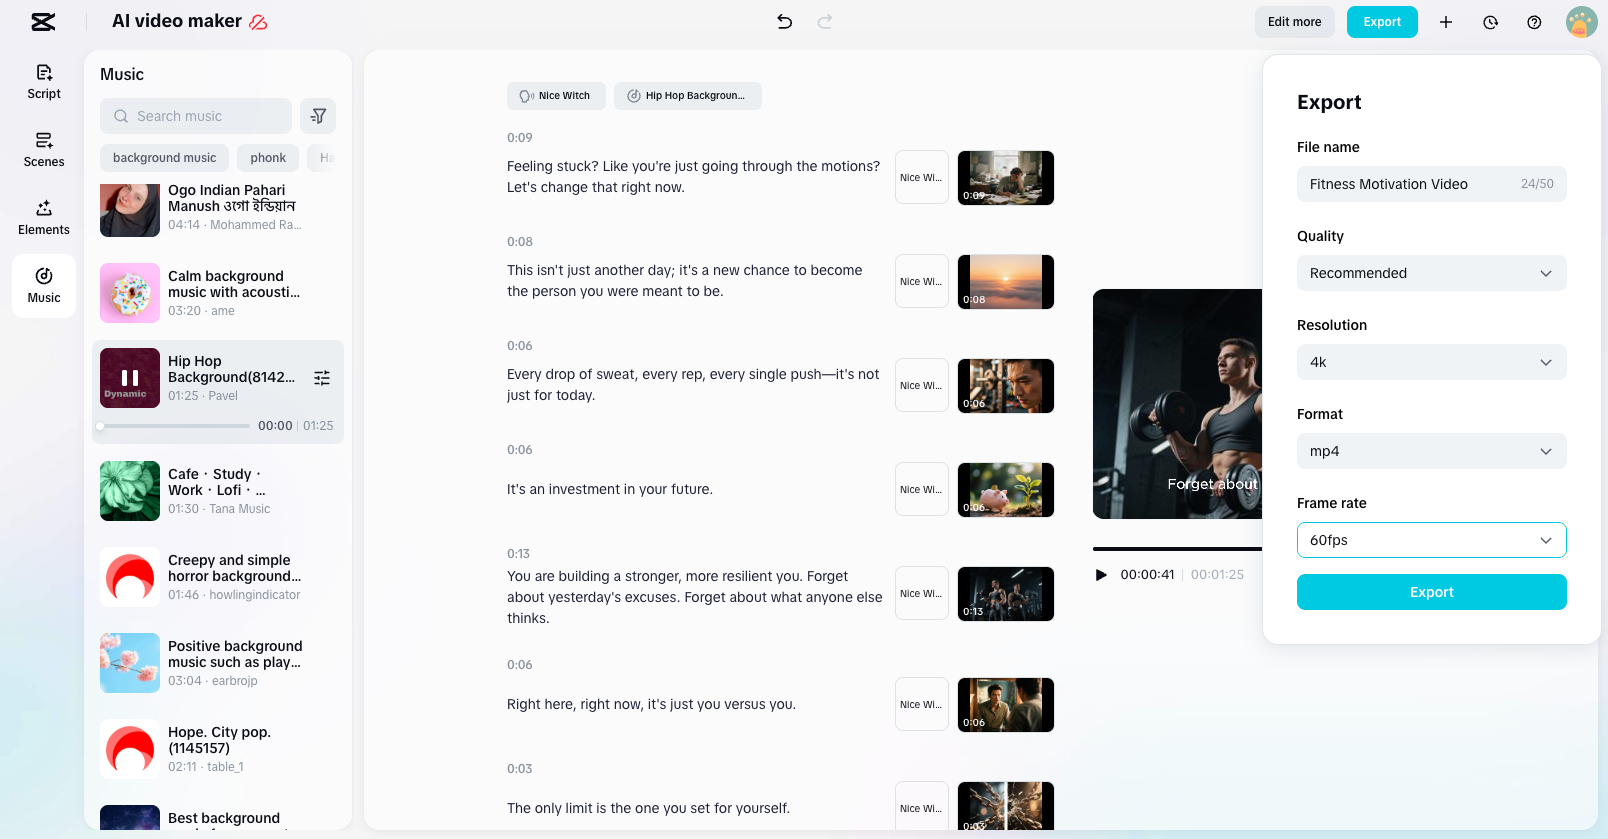Viewport: 1608px width, 839px height.
Task: Select the phonk tag
Action: [x=268, y=158]
